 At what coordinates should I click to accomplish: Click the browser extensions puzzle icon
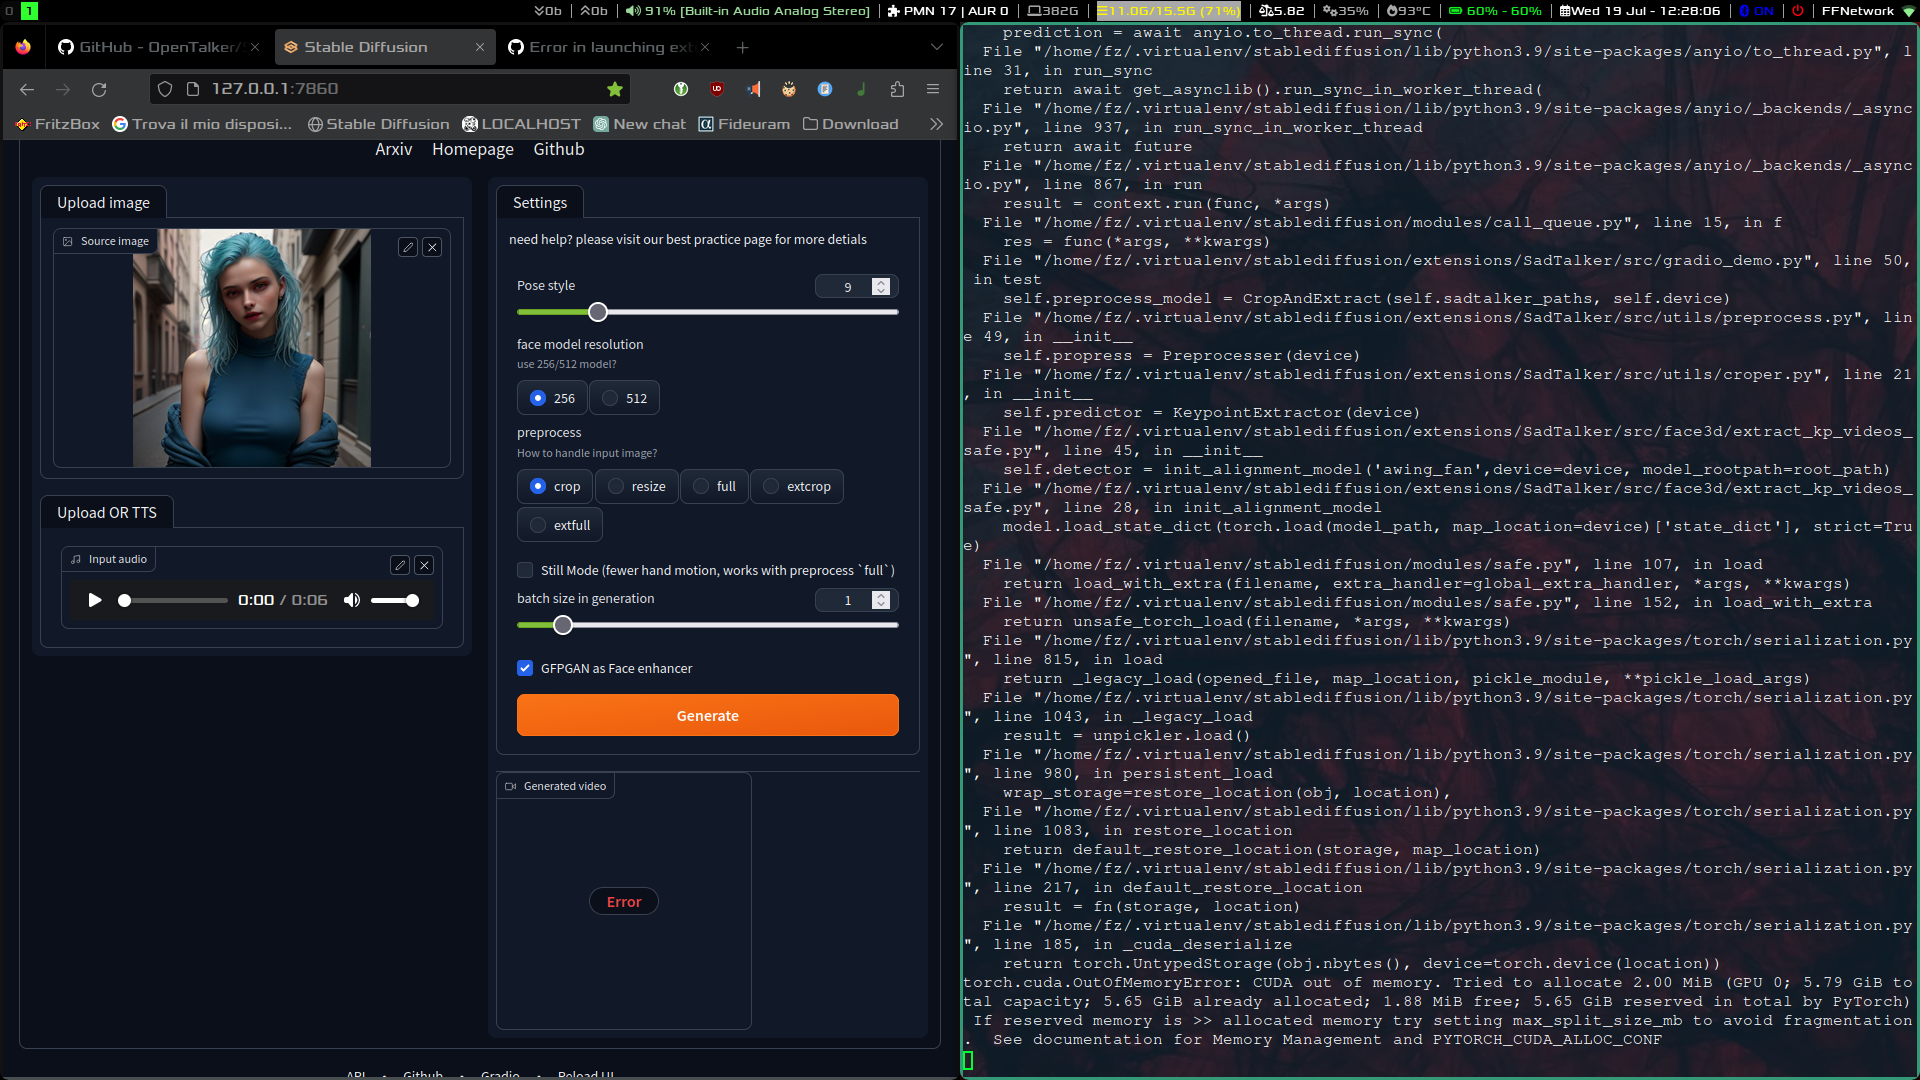click(897, 89)
